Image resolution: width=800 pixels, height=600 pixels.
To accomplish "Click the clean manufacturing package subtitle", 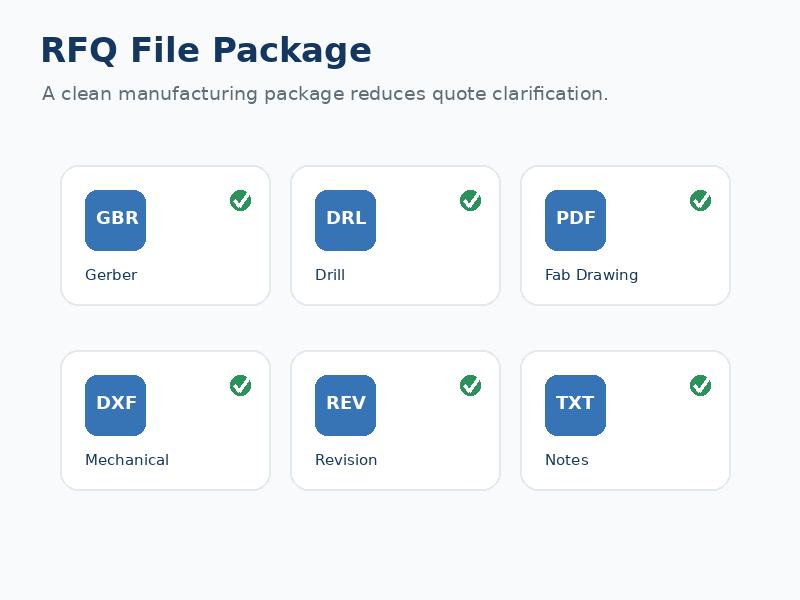I will pos(325,94).
